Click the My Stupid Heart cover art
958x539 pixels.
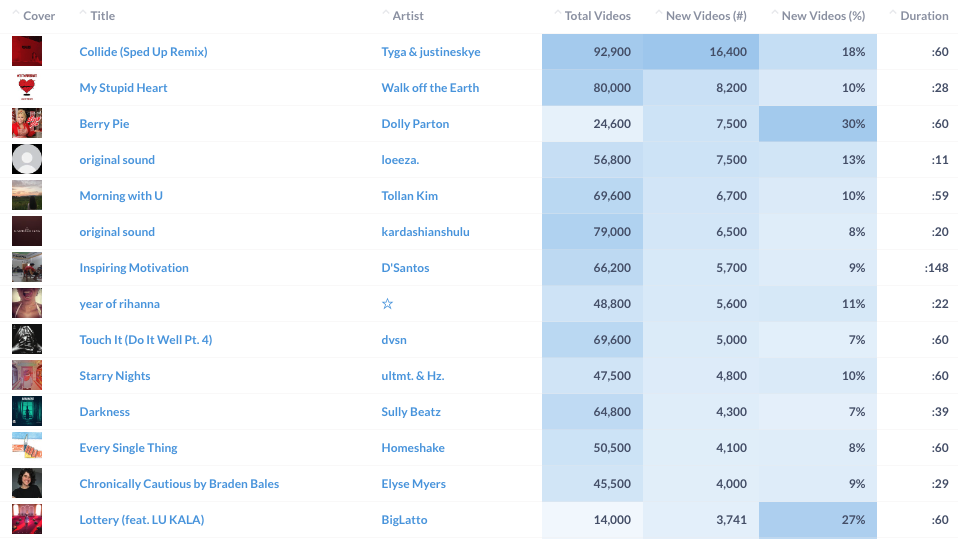pos(27,87)
